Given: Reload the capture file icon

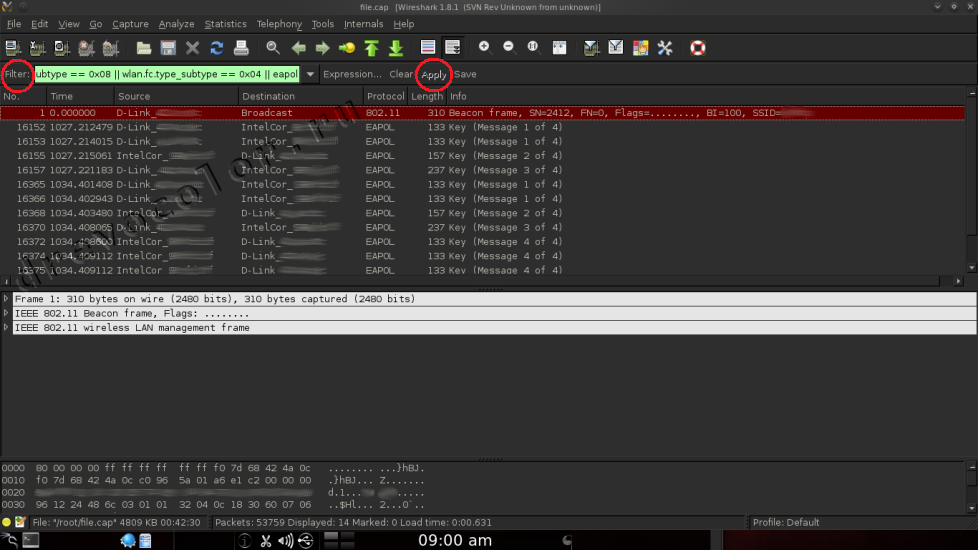Looking at the screenshot, I should click(x=216, y=48).
